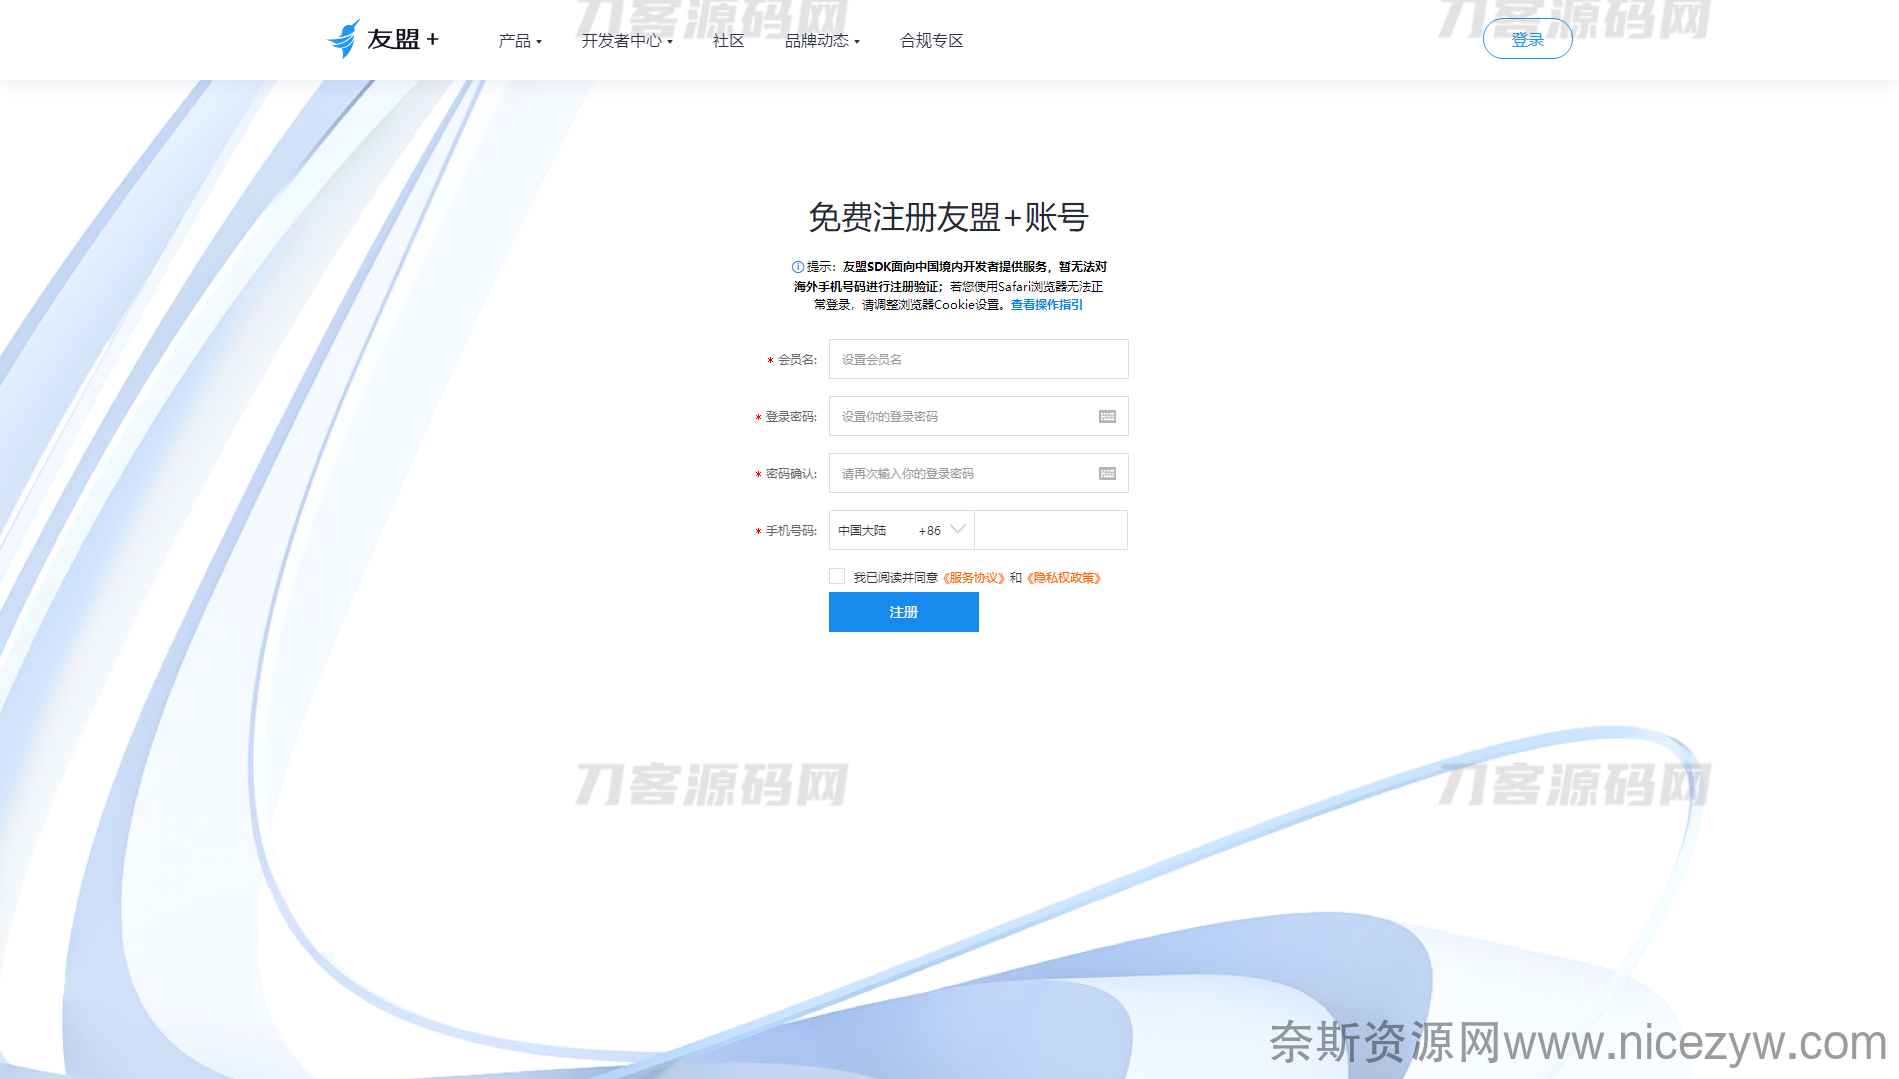This screenshot has height=1079, width=1899.
Task: Open the 《服务协议》 link
Action: point(973,578)
